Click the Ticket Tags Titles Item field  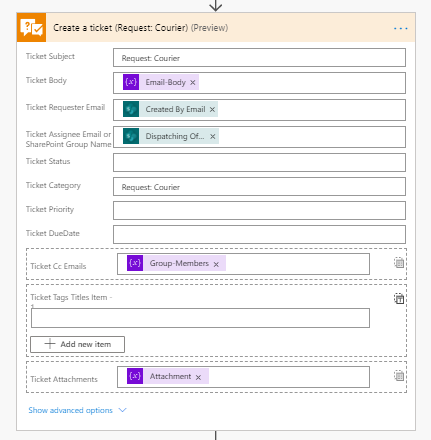point(200,318)
